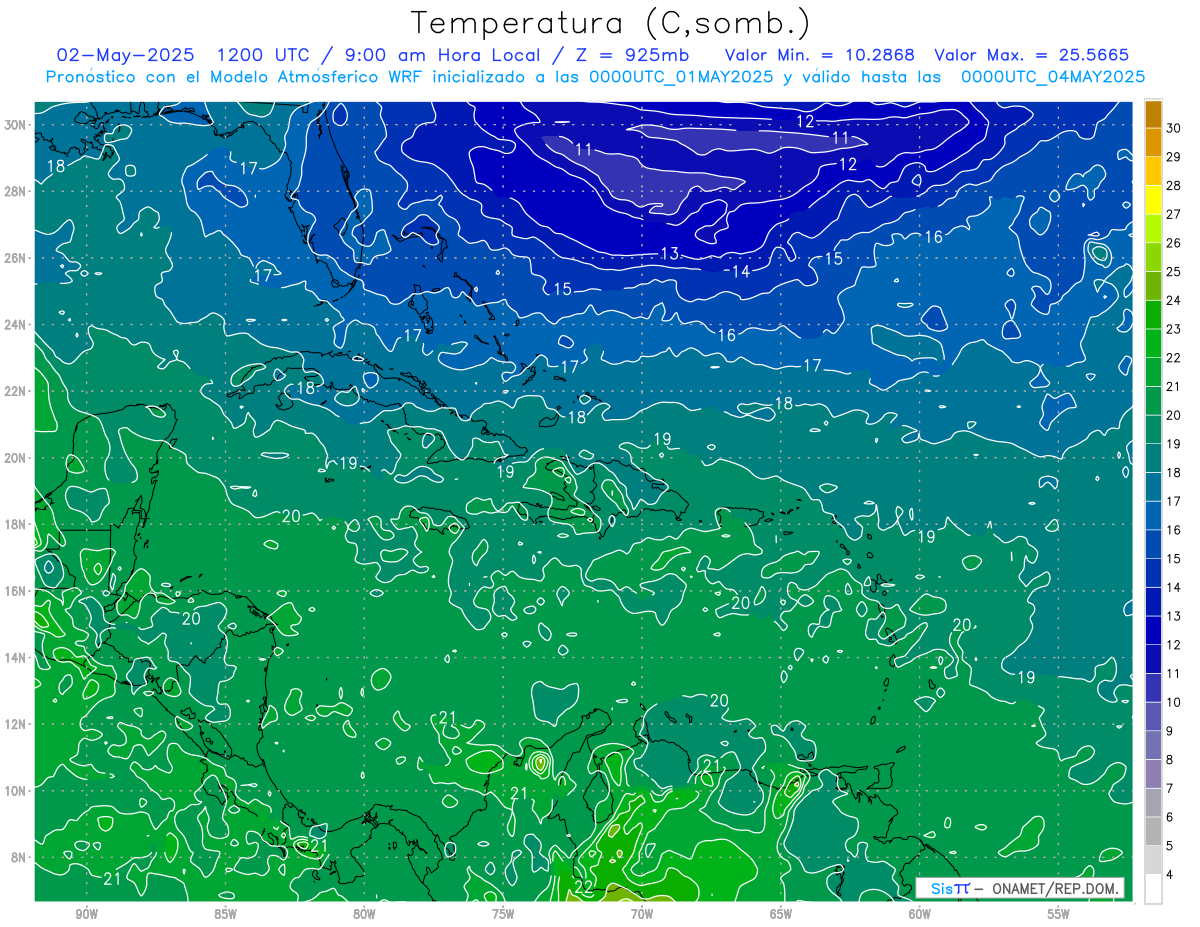
Task: Click the 55W longitude axis label
Action: point(1059,914)
